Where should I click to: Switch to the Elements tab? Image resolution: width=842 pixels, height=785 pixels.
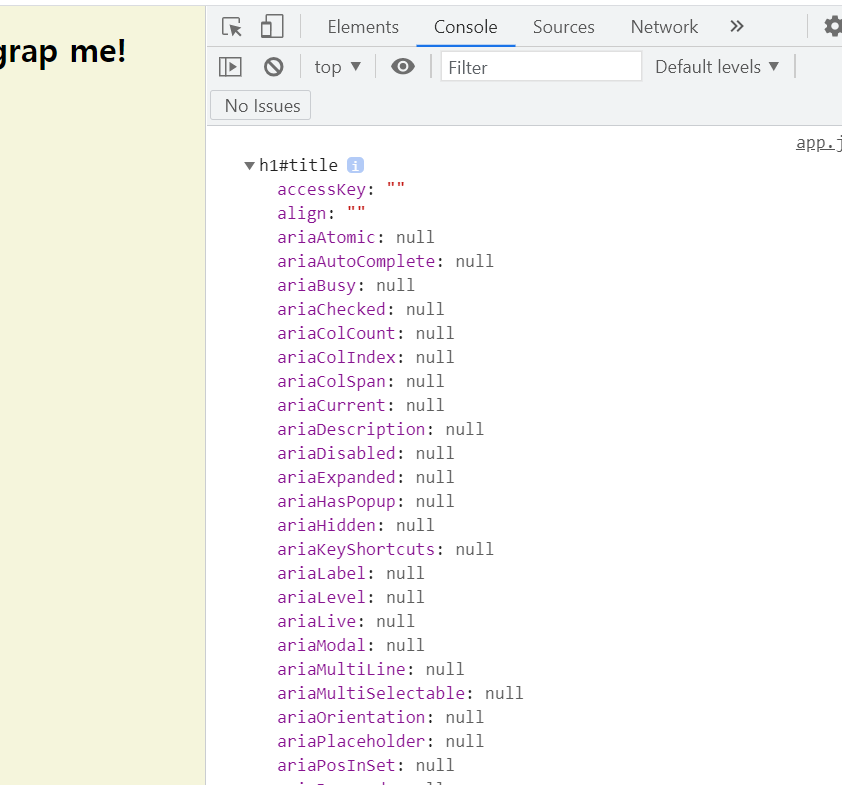(363, 27)
